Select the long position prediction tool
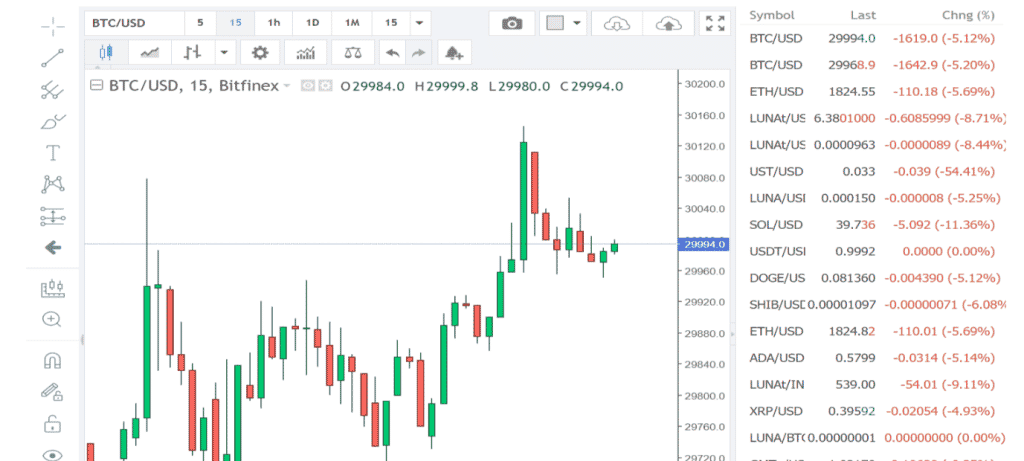The height and width of the screenshot is (461, 1024). tap(53, 216)
